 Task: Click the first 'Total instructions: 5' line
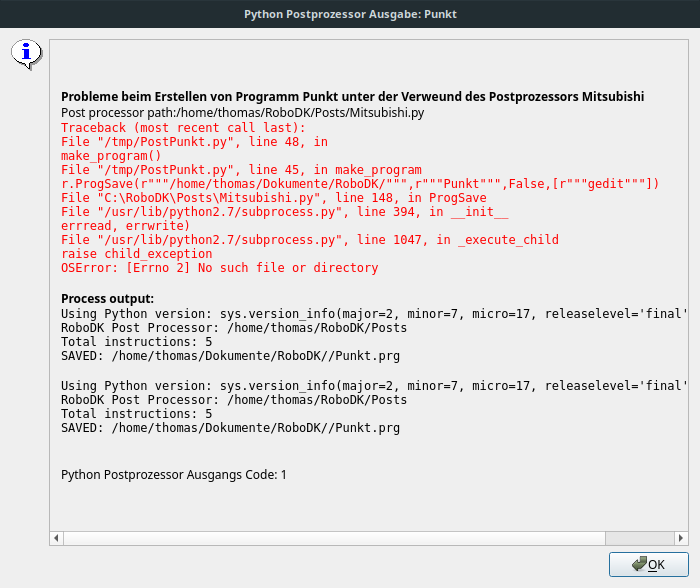point(136,342)
